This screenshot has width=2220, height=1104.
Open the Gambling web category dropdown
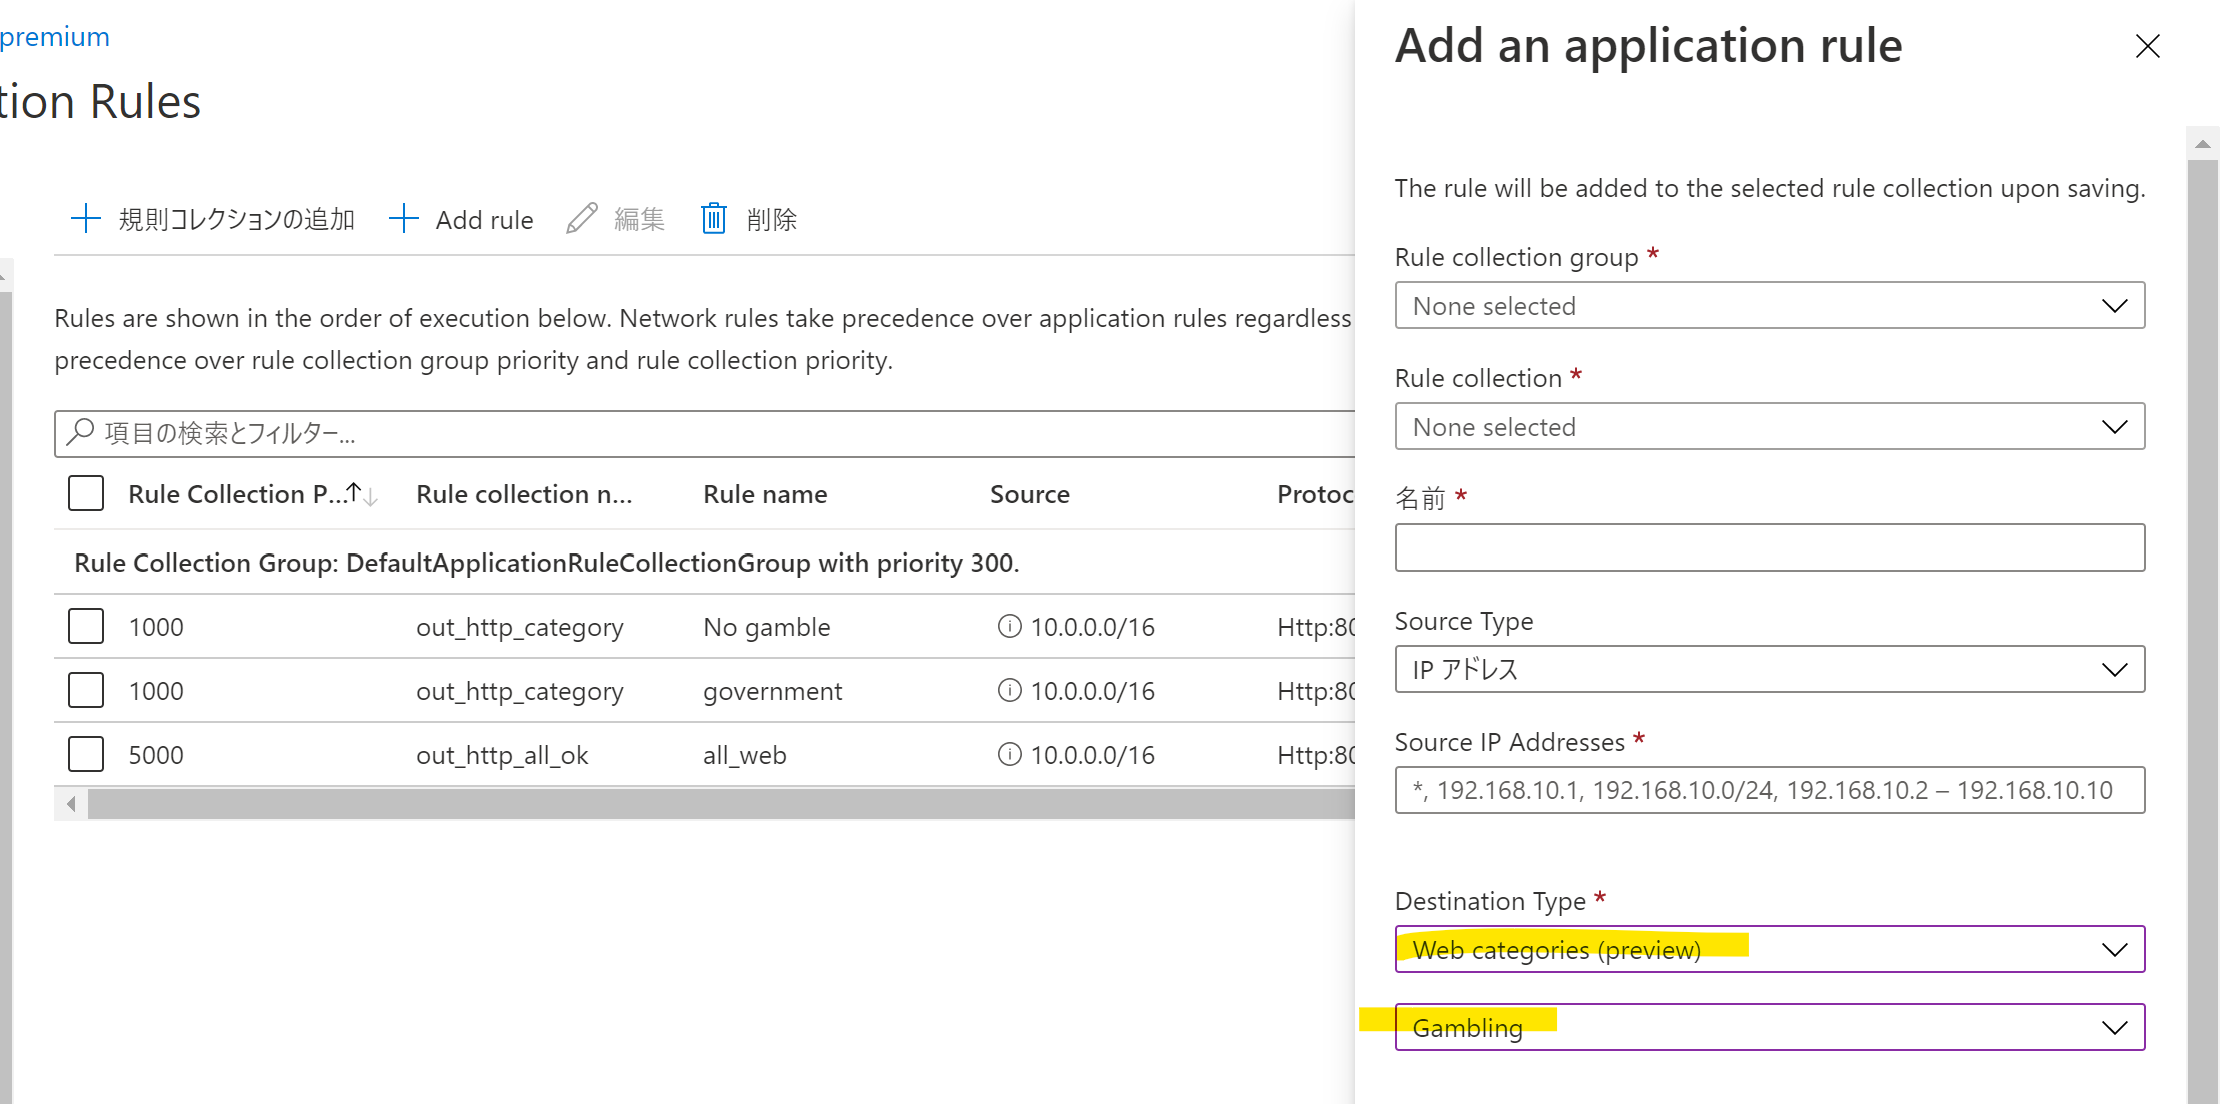click(1769, 1027)
